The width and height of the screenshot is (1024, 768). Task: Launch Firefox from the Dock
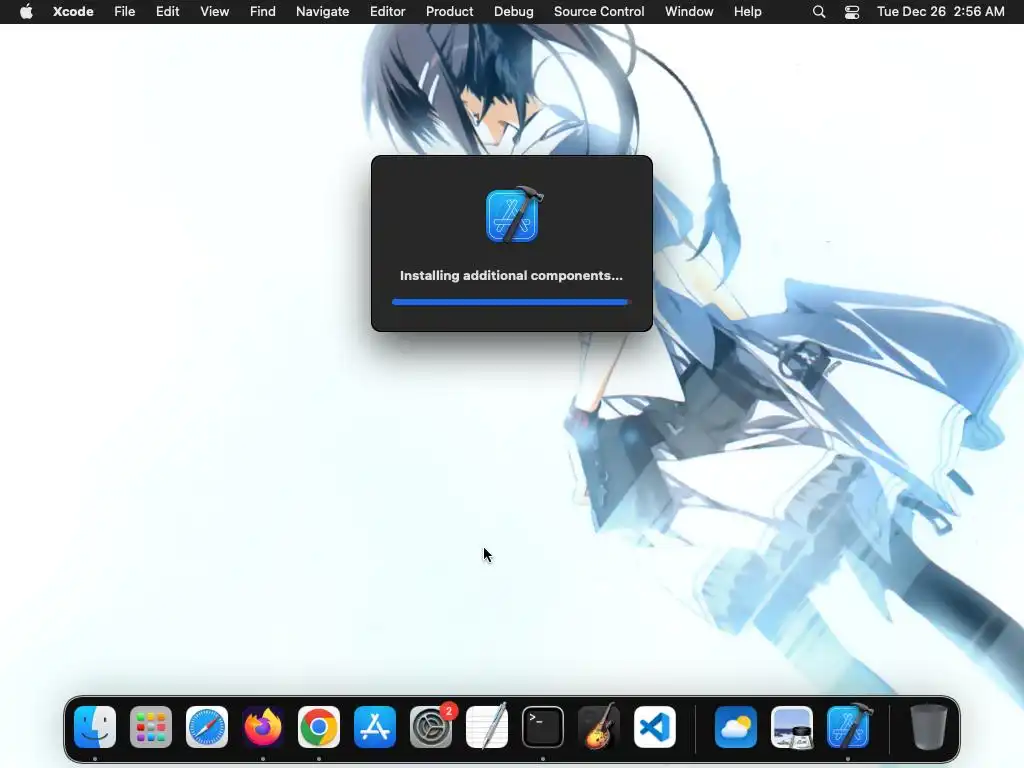(263, 727)
